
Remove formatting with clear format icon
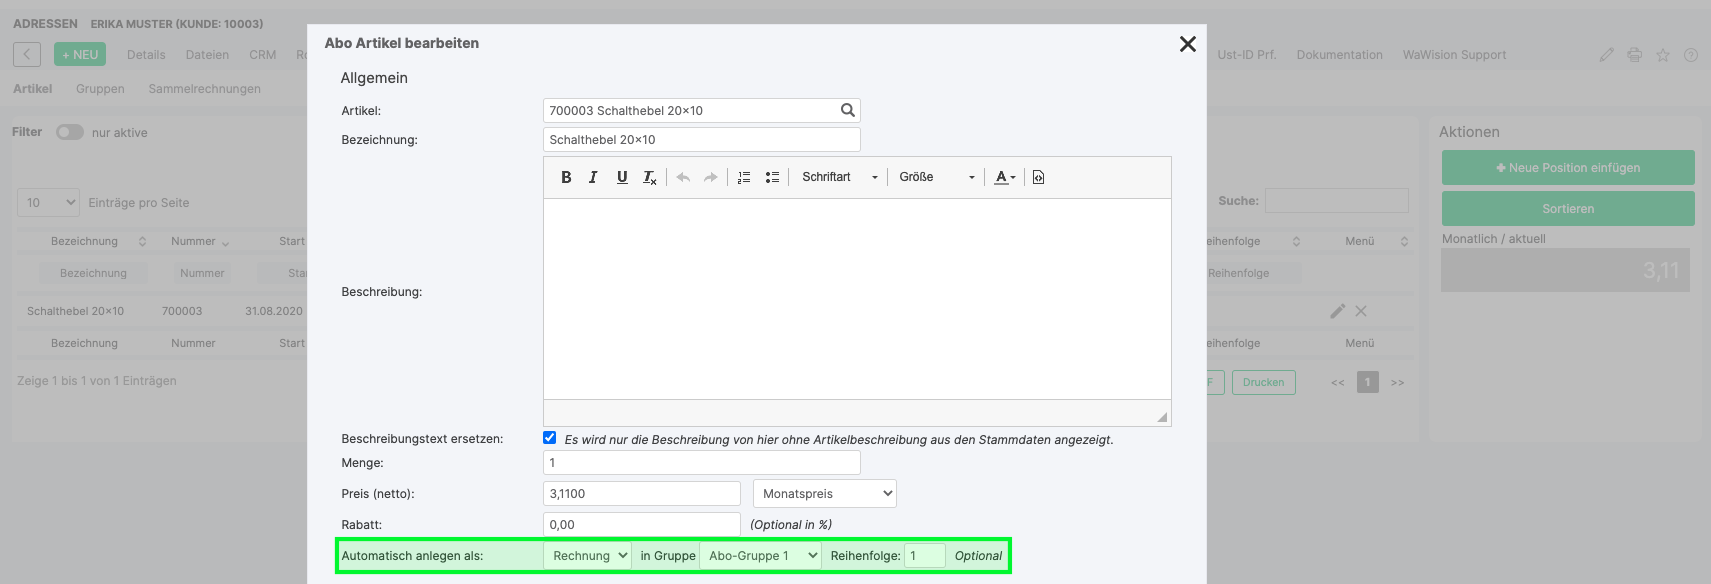[650, 177]
